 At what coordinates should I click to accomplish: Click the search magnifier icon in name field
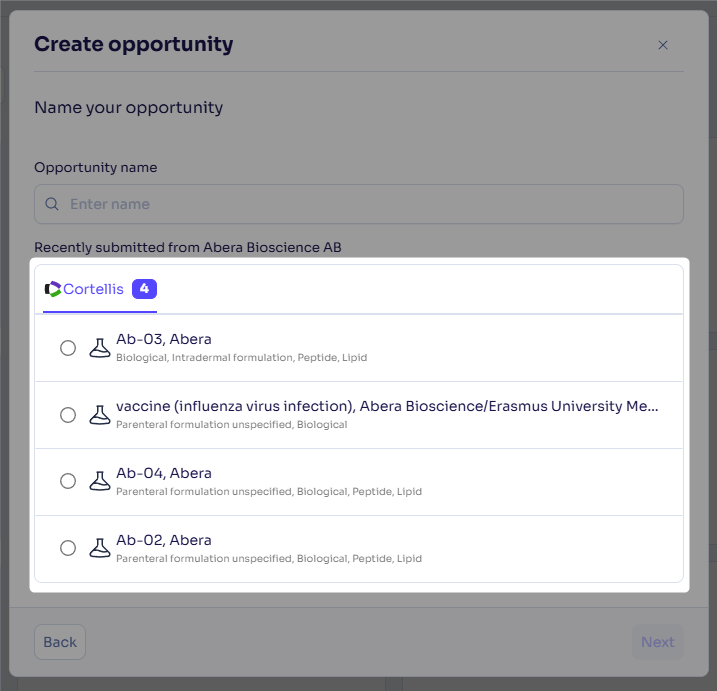(52, 204)
